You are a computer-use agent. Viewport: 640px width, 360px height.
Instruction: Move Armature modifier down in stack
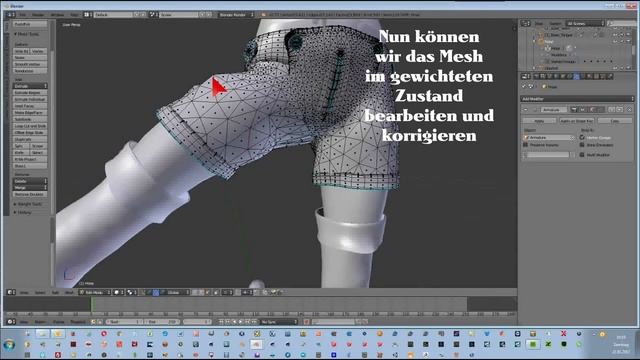pyautogui.click(x=619, y=109)
